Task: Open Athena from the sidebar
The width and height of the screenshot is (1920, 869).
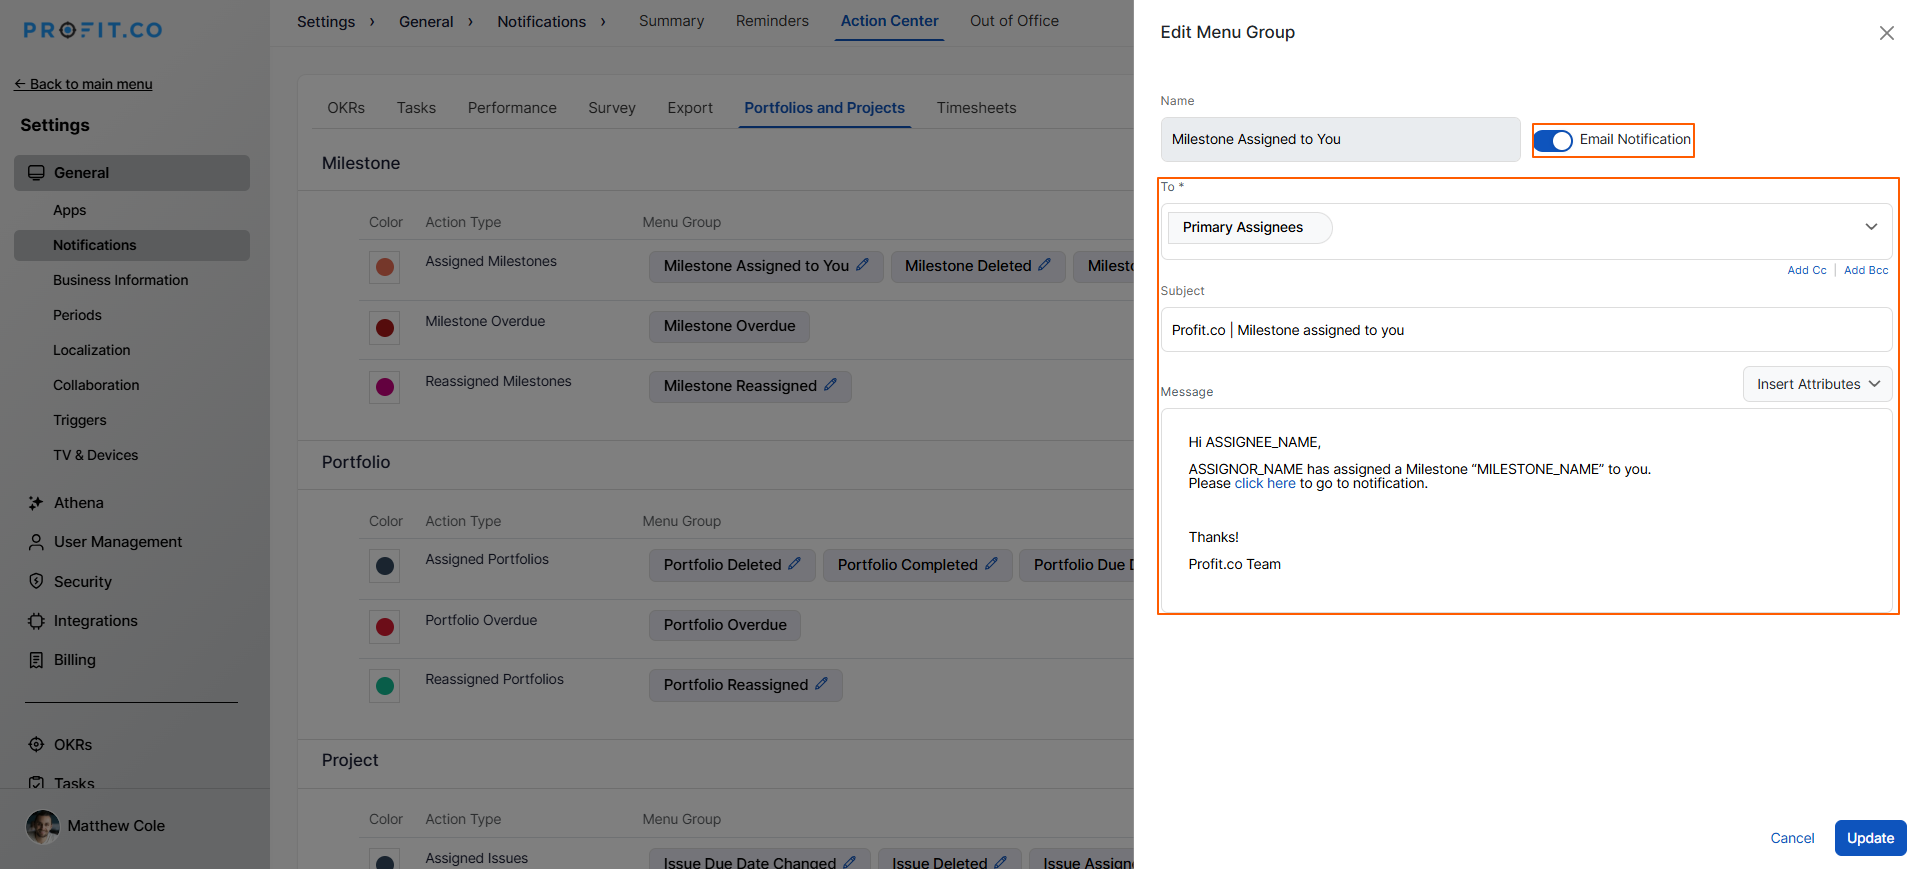Action: point(78,503)
